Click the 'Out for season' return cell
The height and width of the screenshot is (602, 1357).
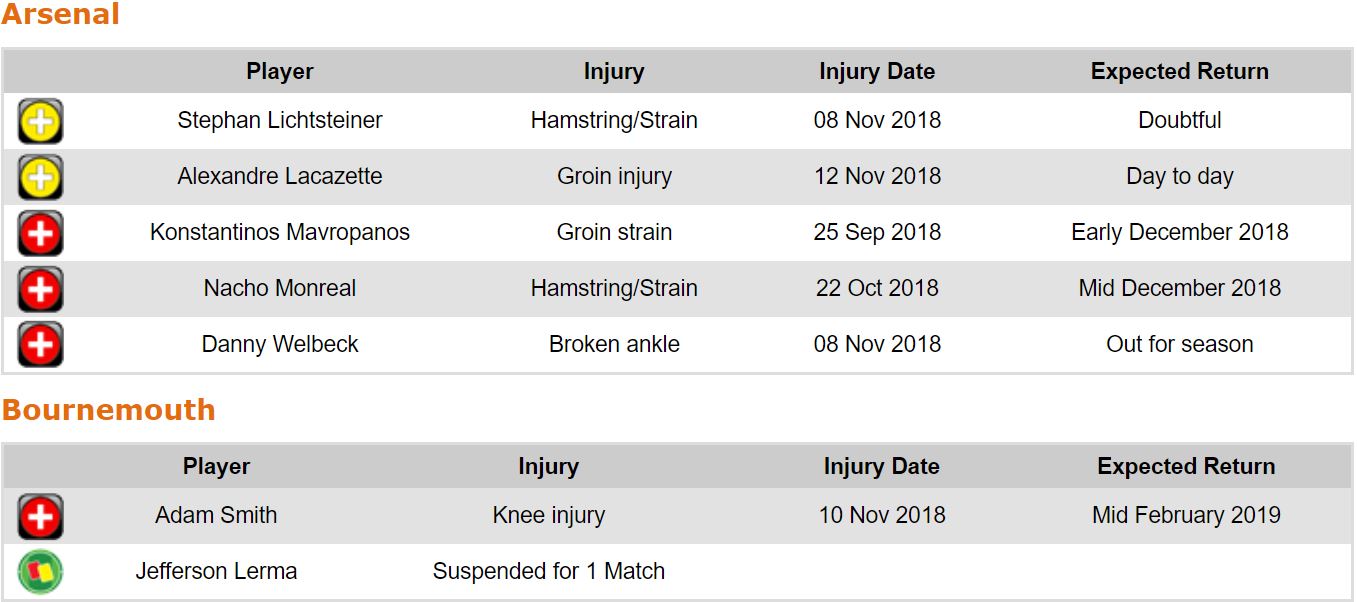coord(1180,345)
